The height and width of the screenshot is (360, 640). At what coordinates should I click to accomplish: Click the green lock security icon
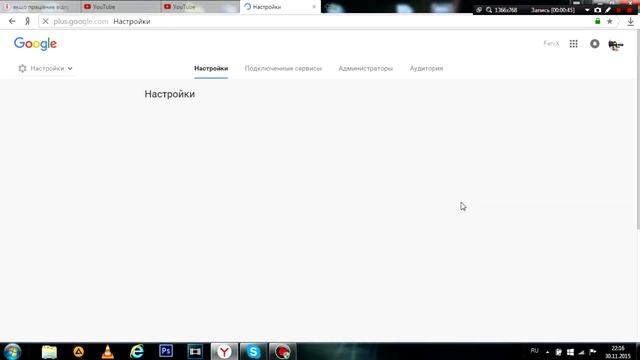click(x=598, y=21)
